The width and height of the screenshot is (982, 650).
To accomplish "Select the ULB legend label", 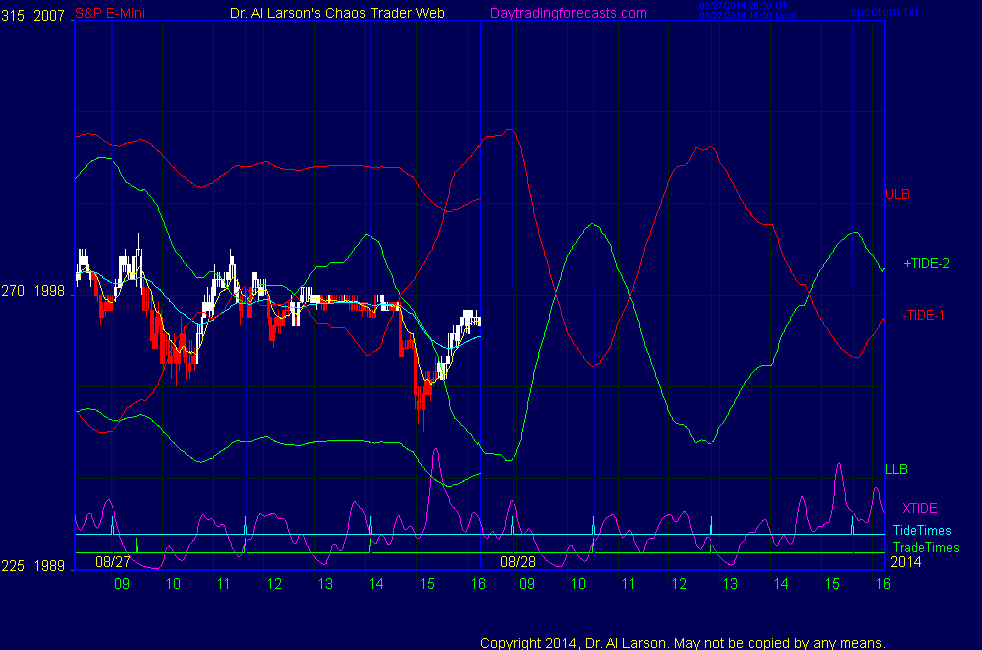I will coord(897,195).
